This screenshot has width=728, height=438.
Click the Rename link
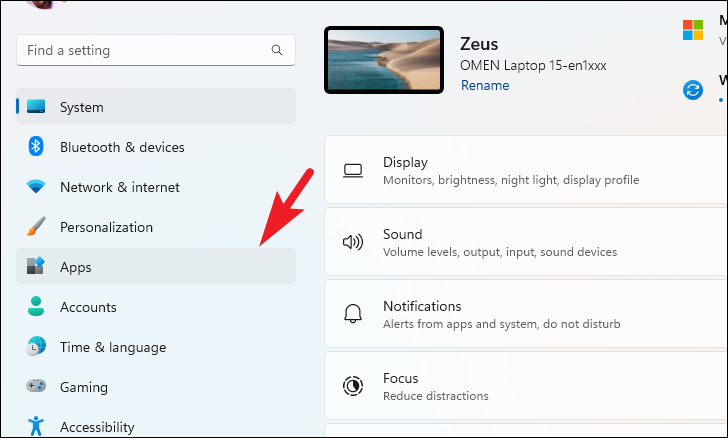tap(485, 85)
